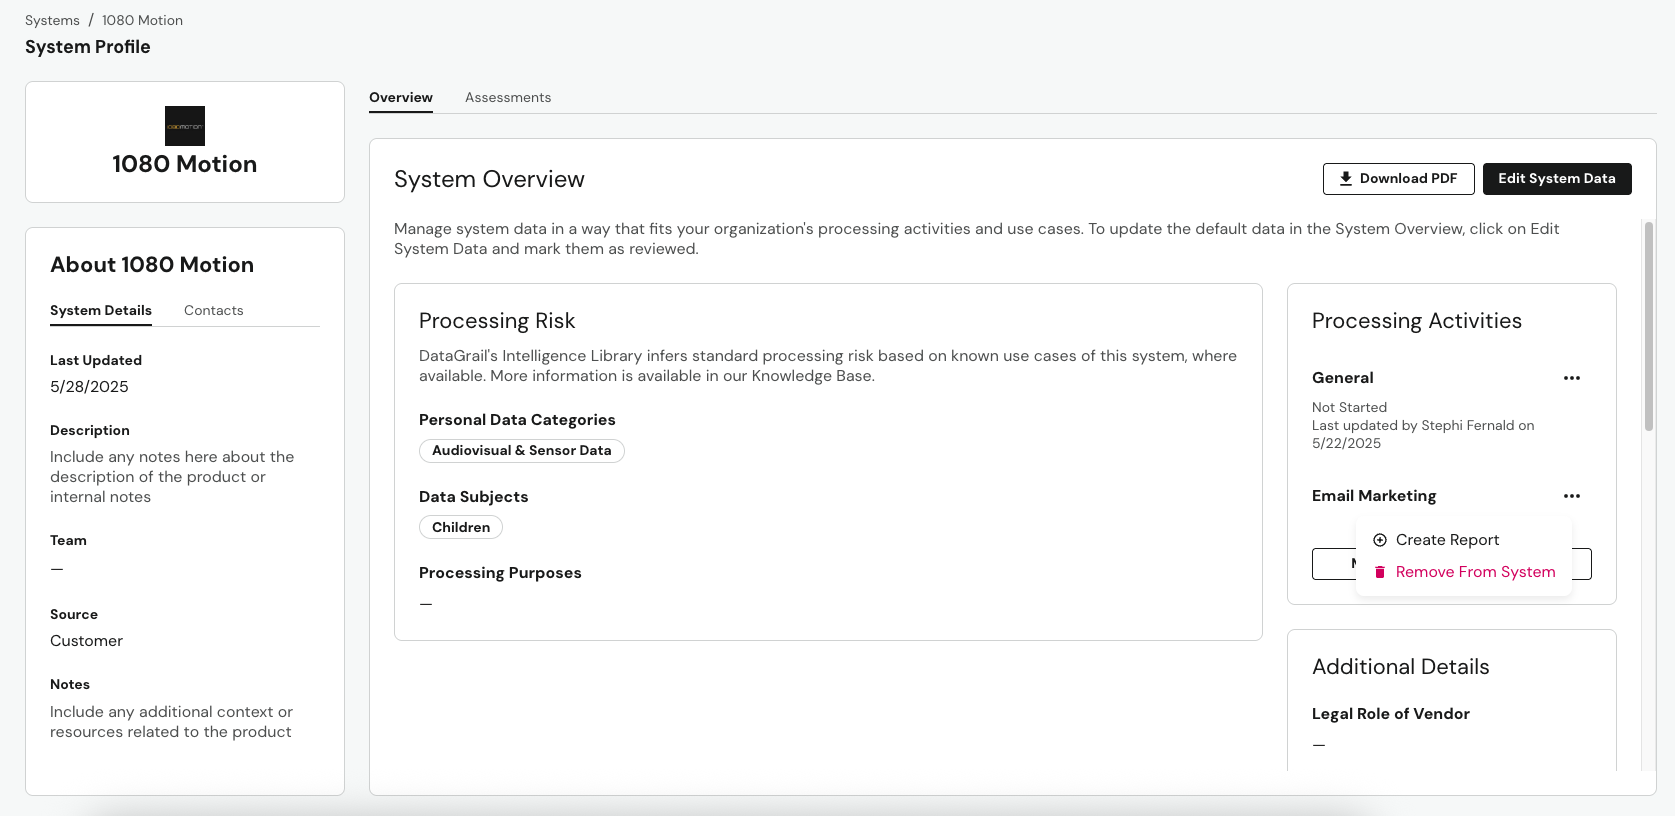This screenshot has width=1675, height=816.
Task: Click the Edit System Data button
Action: pyautogui.click(x=1557, y=179)
